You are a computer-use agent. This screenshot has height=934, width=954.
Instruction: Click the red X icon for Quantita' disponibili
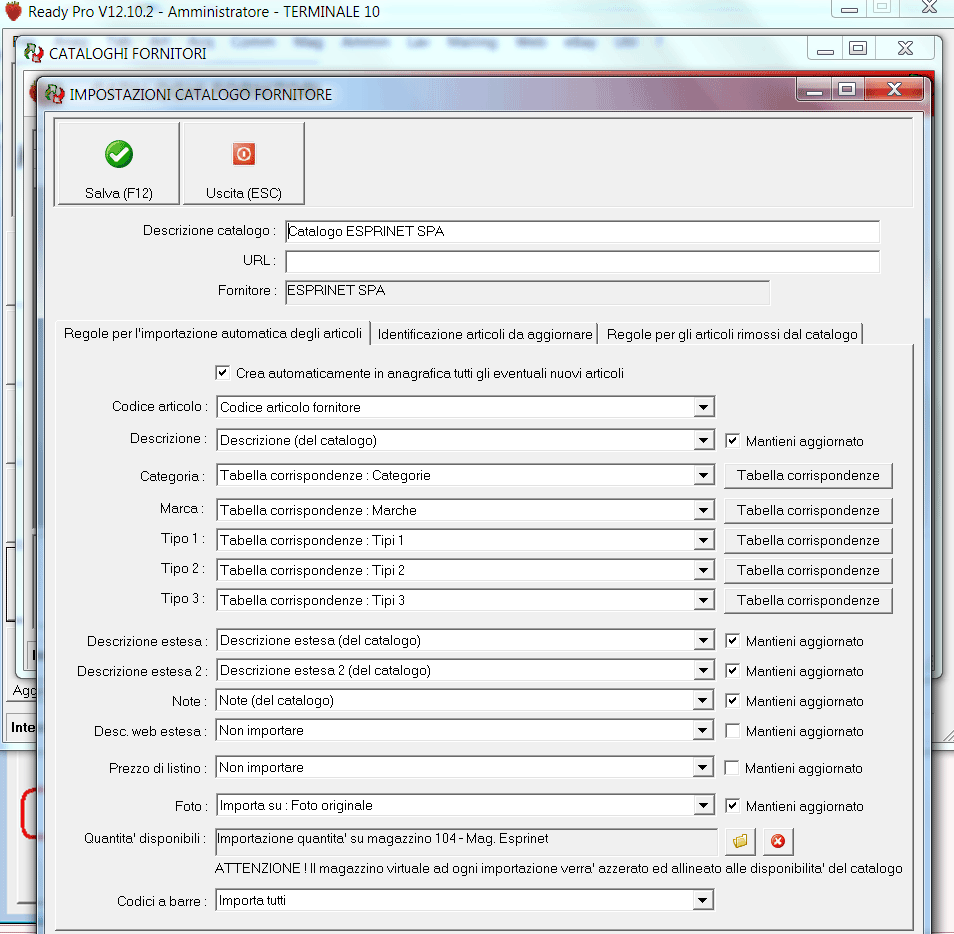(778, 841)
